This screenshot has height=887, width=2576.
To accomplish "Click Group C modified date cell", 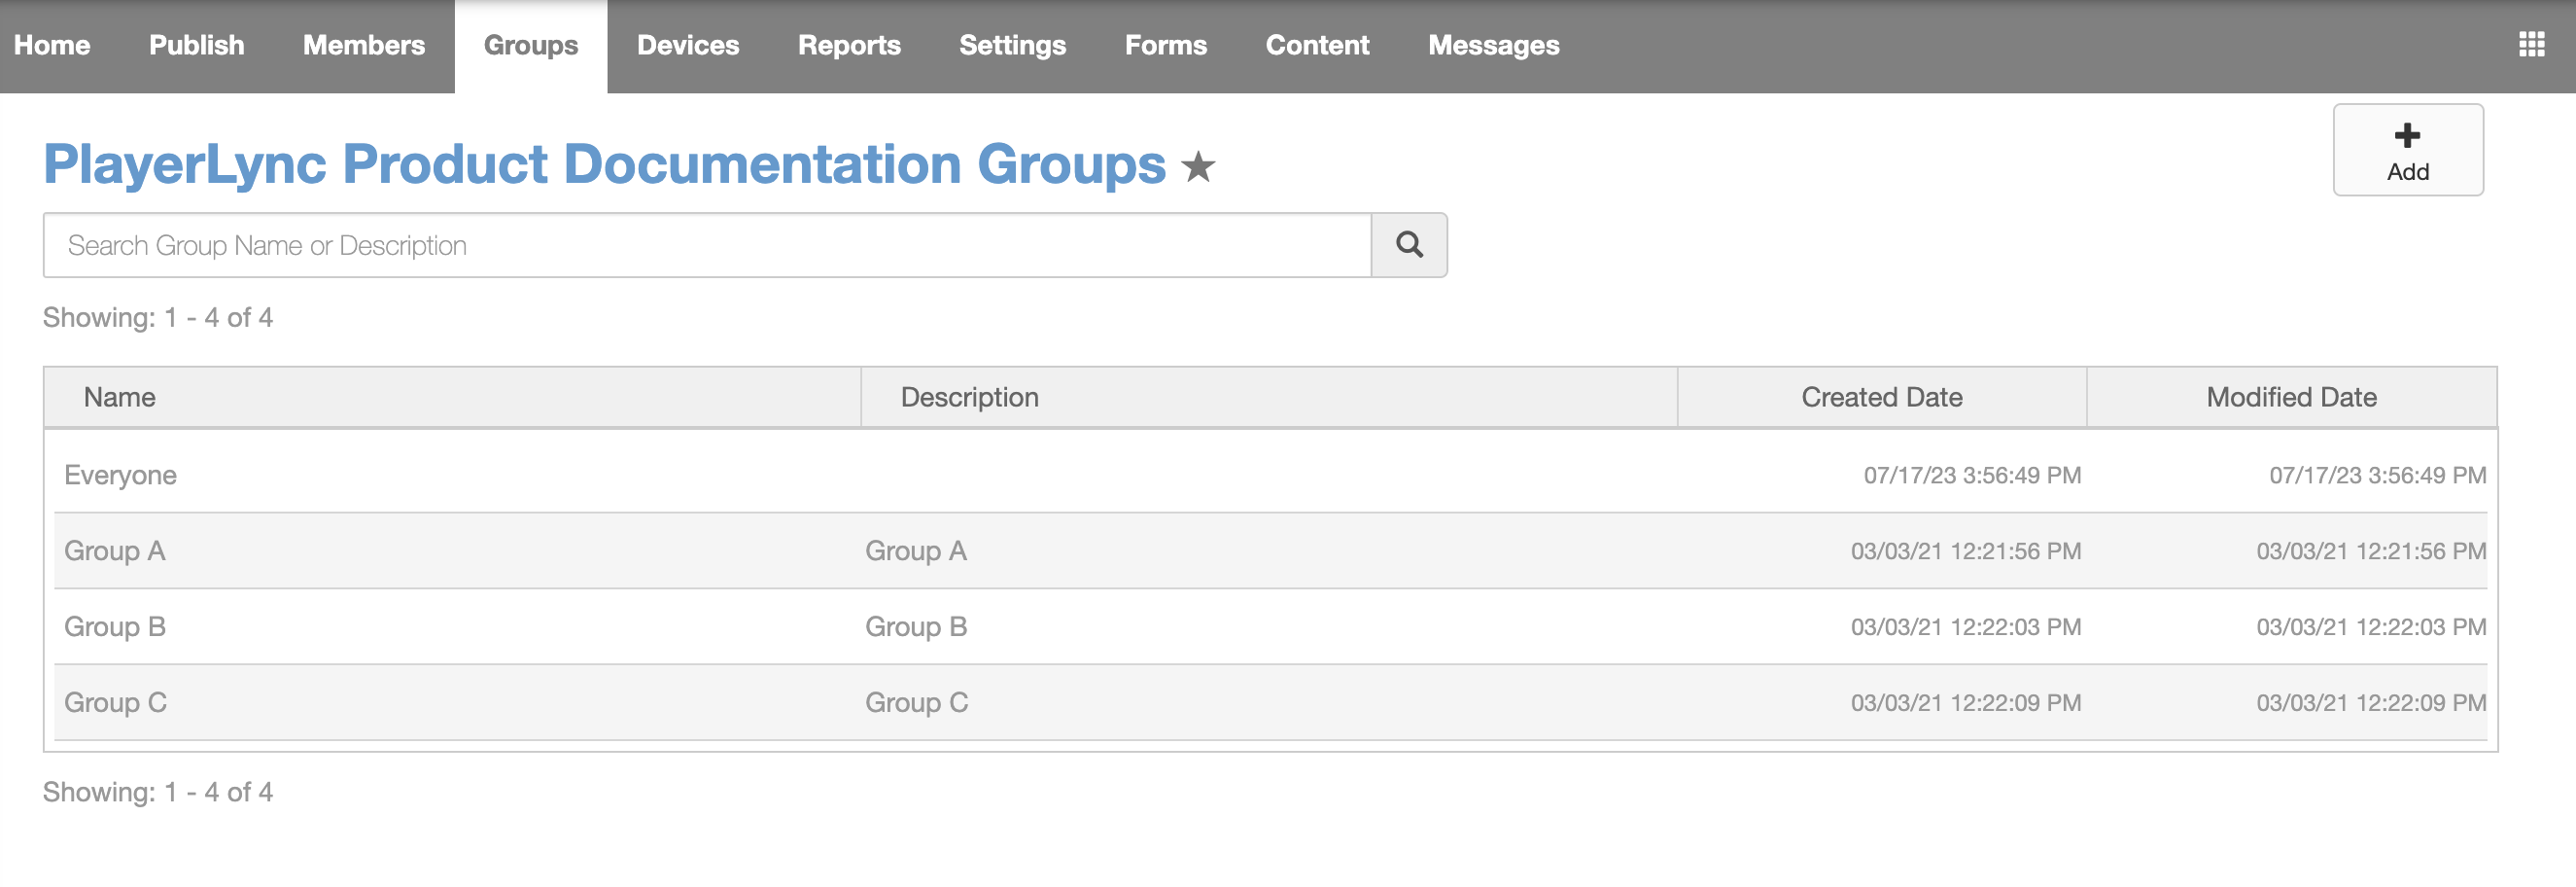I will (x=2371, y=703).
